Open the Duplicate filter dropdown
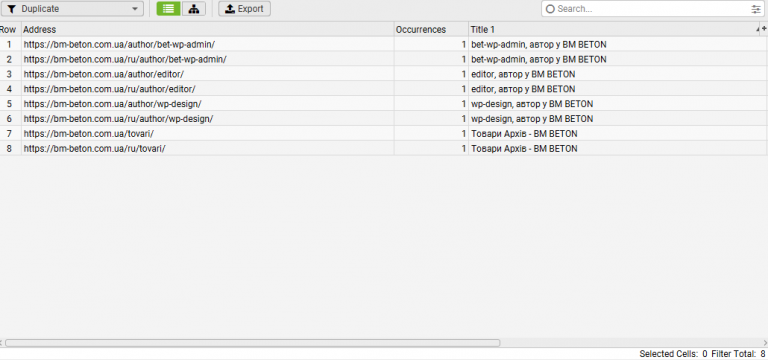This screenshot has height=360, width=768. (x=72, y=9)
